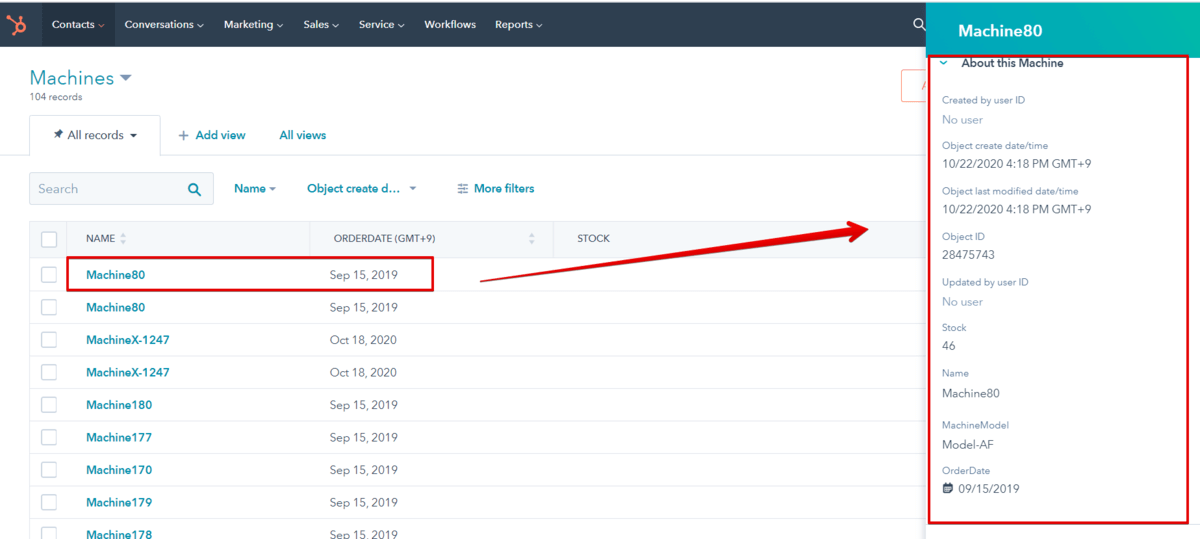1200x539 pixels.
Task: Select the Object ID value 28475743
Action: pyautogui.click(x=968, y=255)
